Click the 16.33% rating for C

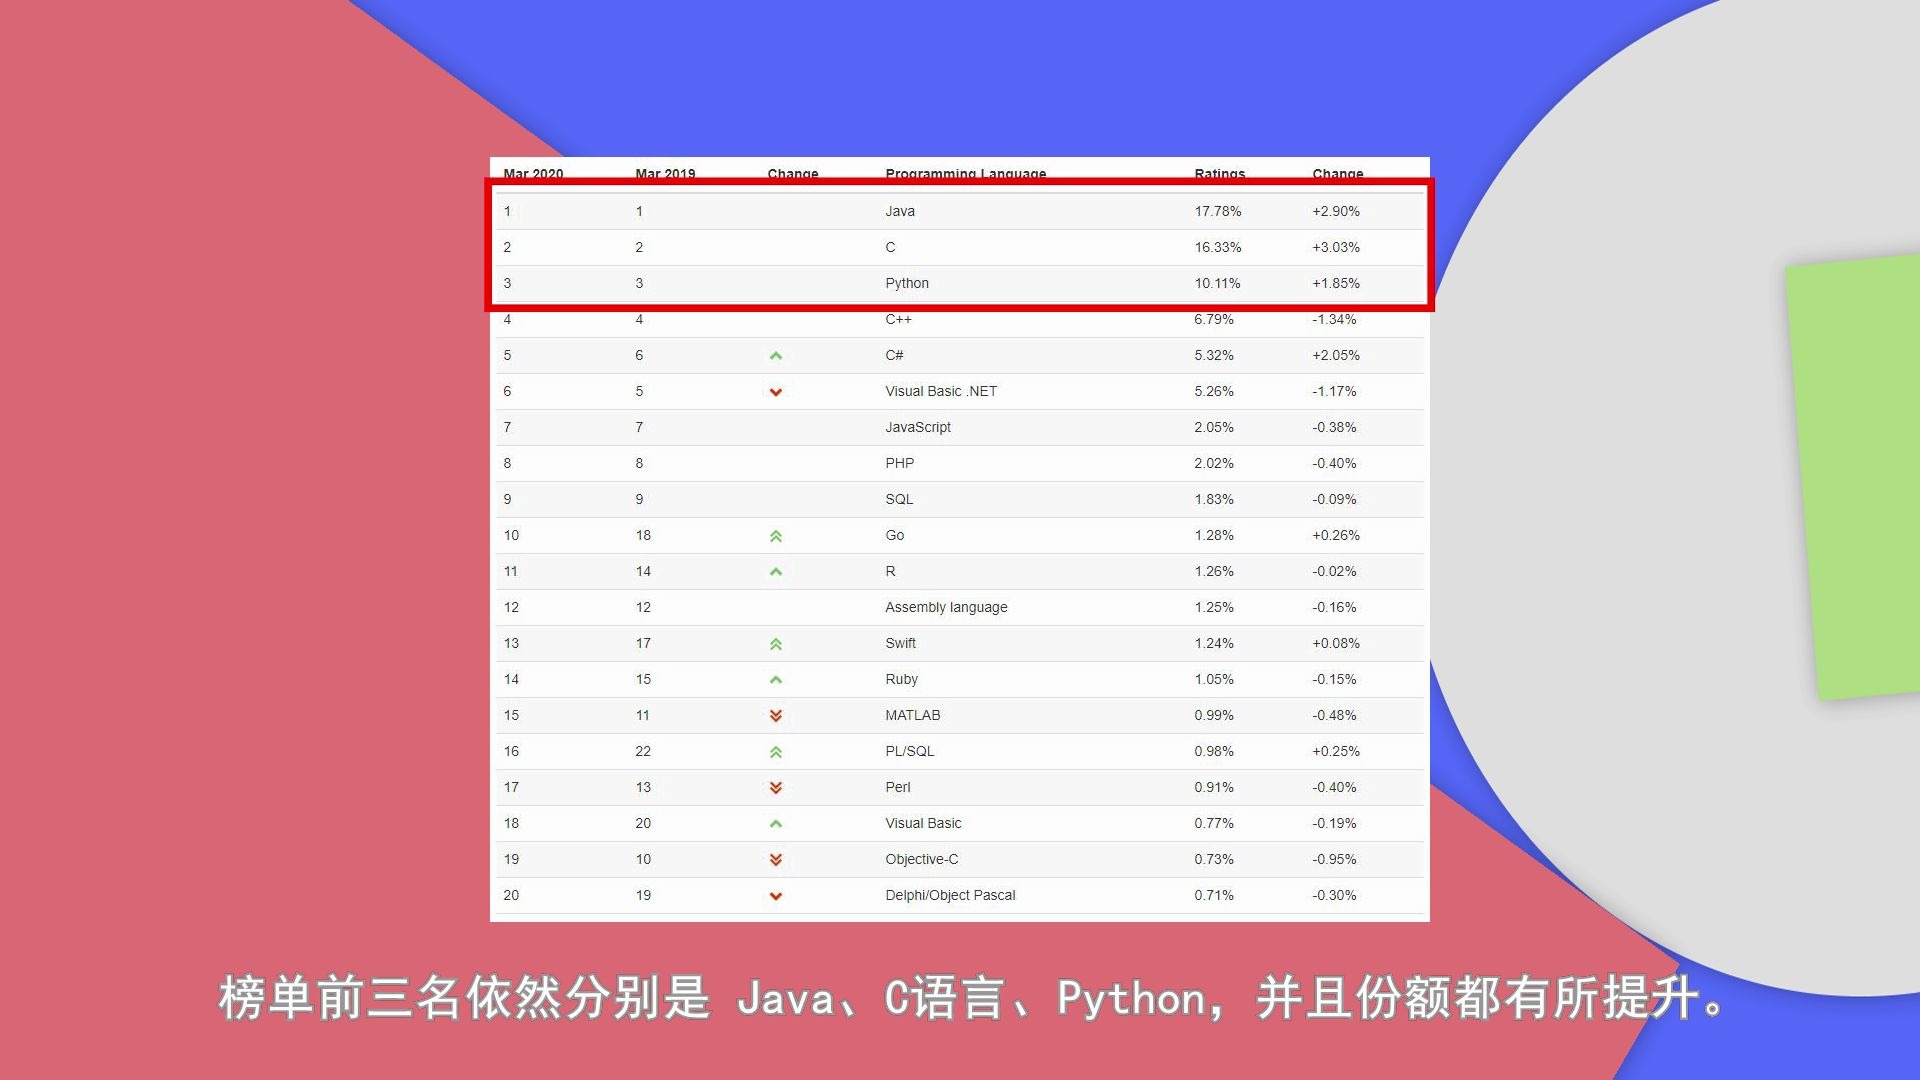coord(1218,247)
